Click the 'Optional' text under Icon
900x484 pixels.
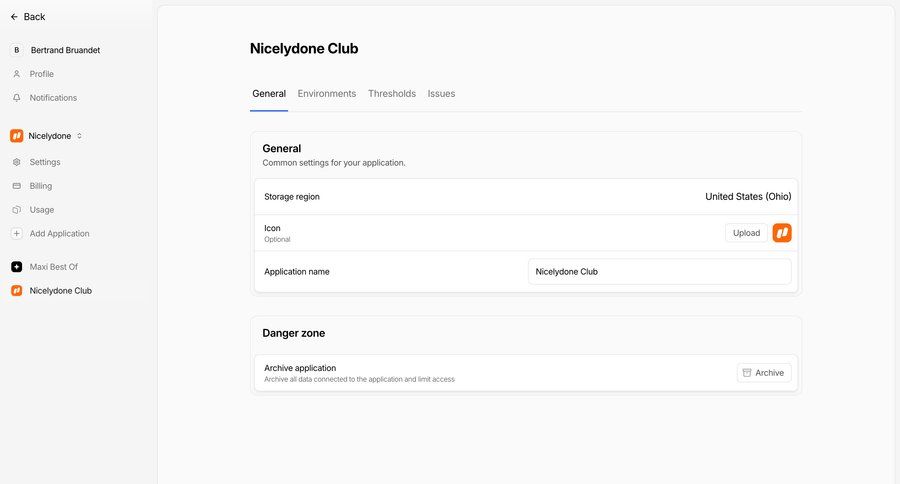277,239
